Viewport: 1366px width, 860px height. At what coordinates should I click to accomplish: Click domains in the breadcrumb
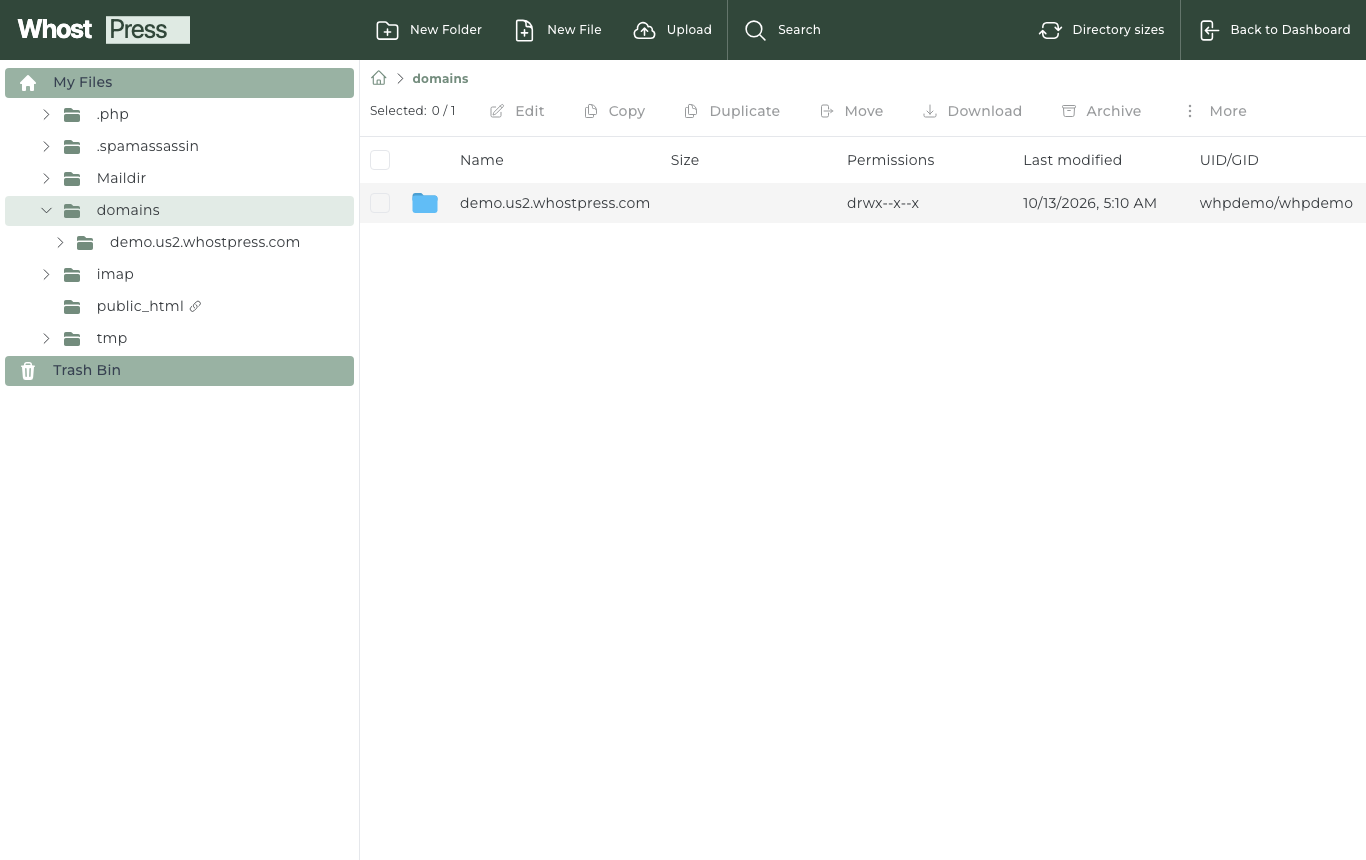[440, 78]
